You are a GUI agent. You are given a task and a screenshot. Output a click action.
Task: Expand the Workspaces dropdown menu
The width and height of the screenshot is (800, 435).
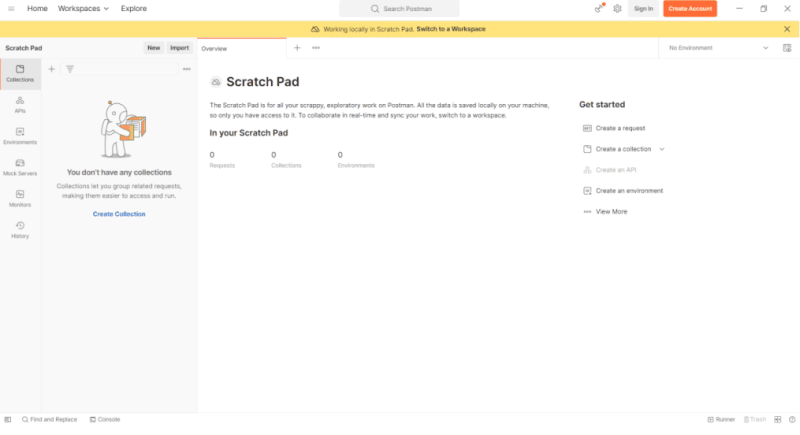(x=84, y=8)
